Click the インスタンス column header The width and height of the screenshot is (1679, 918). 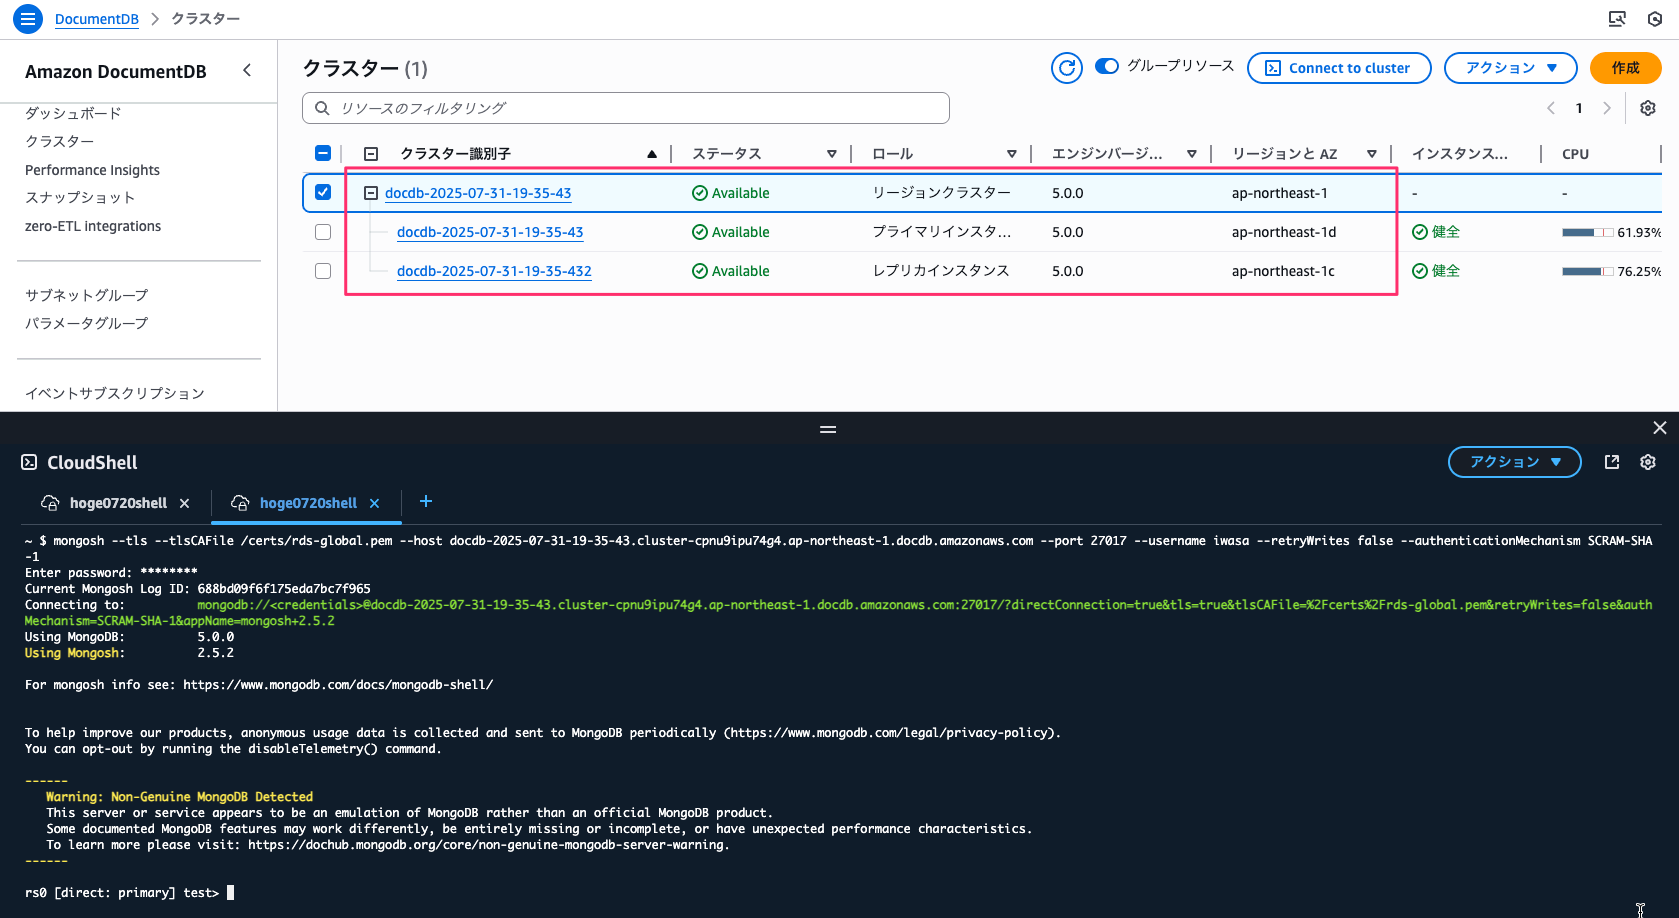(x=1460, y=154)
